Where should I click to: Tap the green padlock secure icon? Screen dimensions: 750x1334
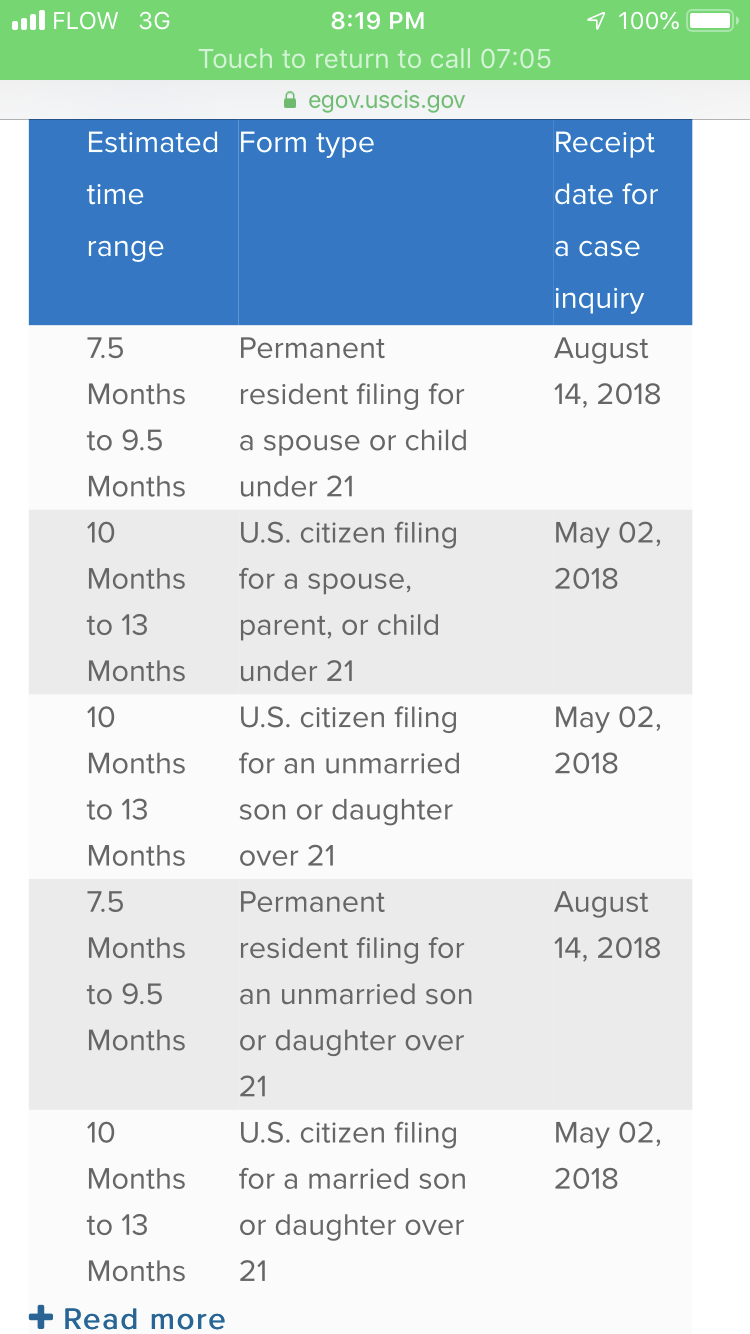291,100
